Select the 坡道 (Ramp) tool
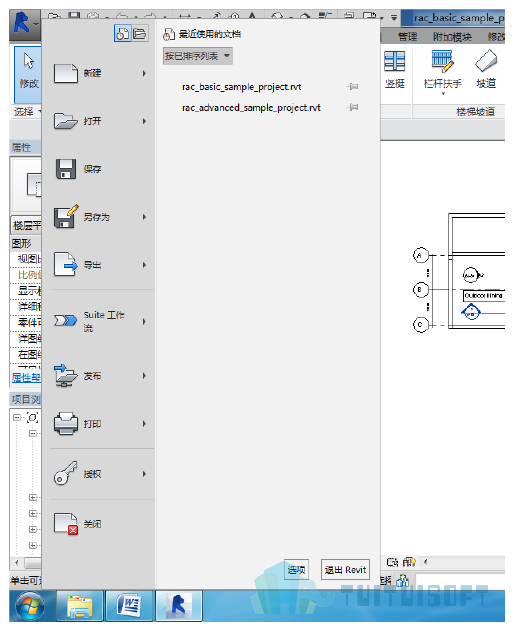 point(486,69)
